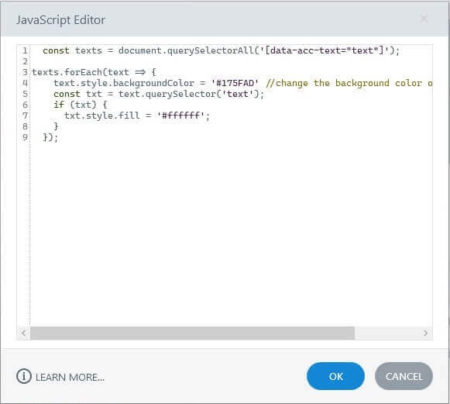
Task: Click the info icon beside Learn More
Action: tap(24, 376)
